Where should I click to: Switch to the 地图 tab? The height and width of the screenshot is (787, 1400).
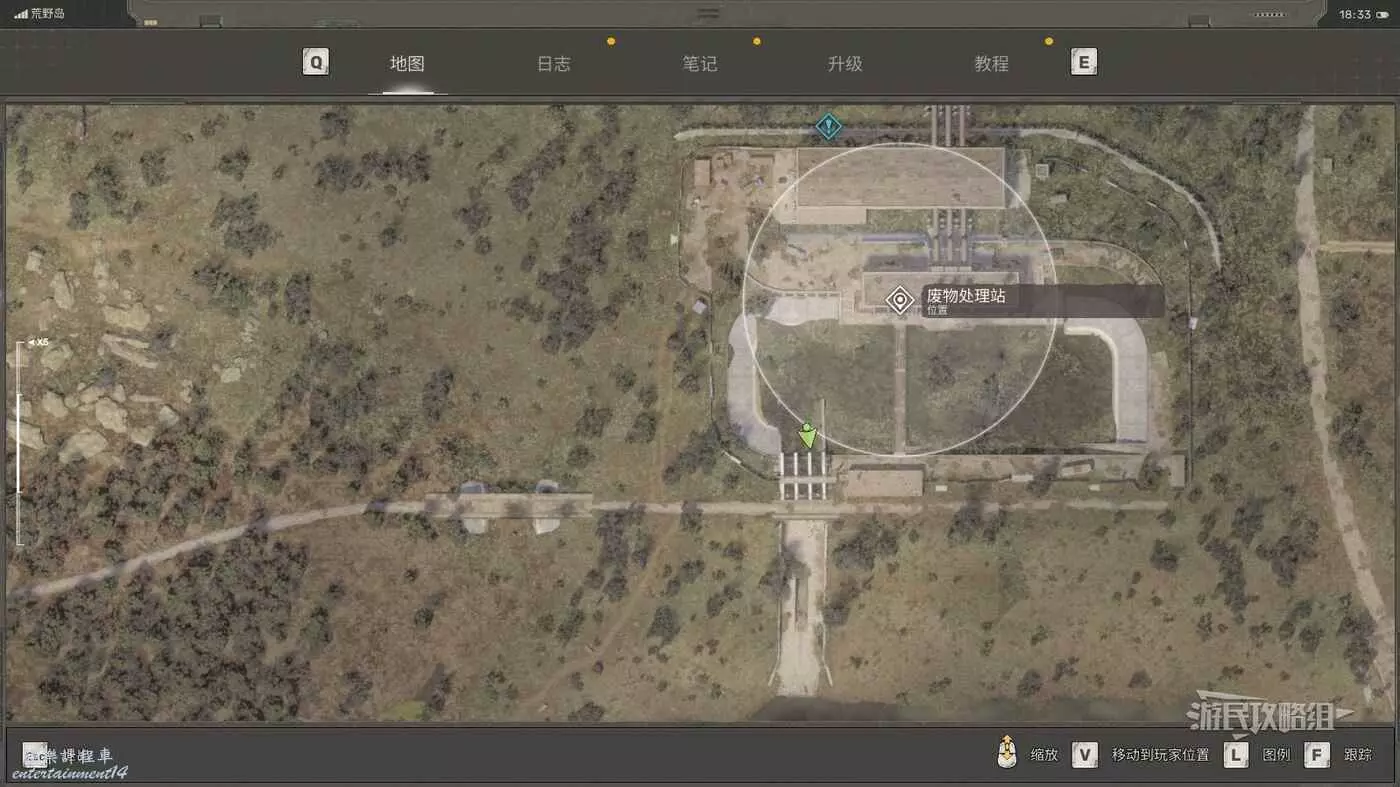[x=407, y=64]
